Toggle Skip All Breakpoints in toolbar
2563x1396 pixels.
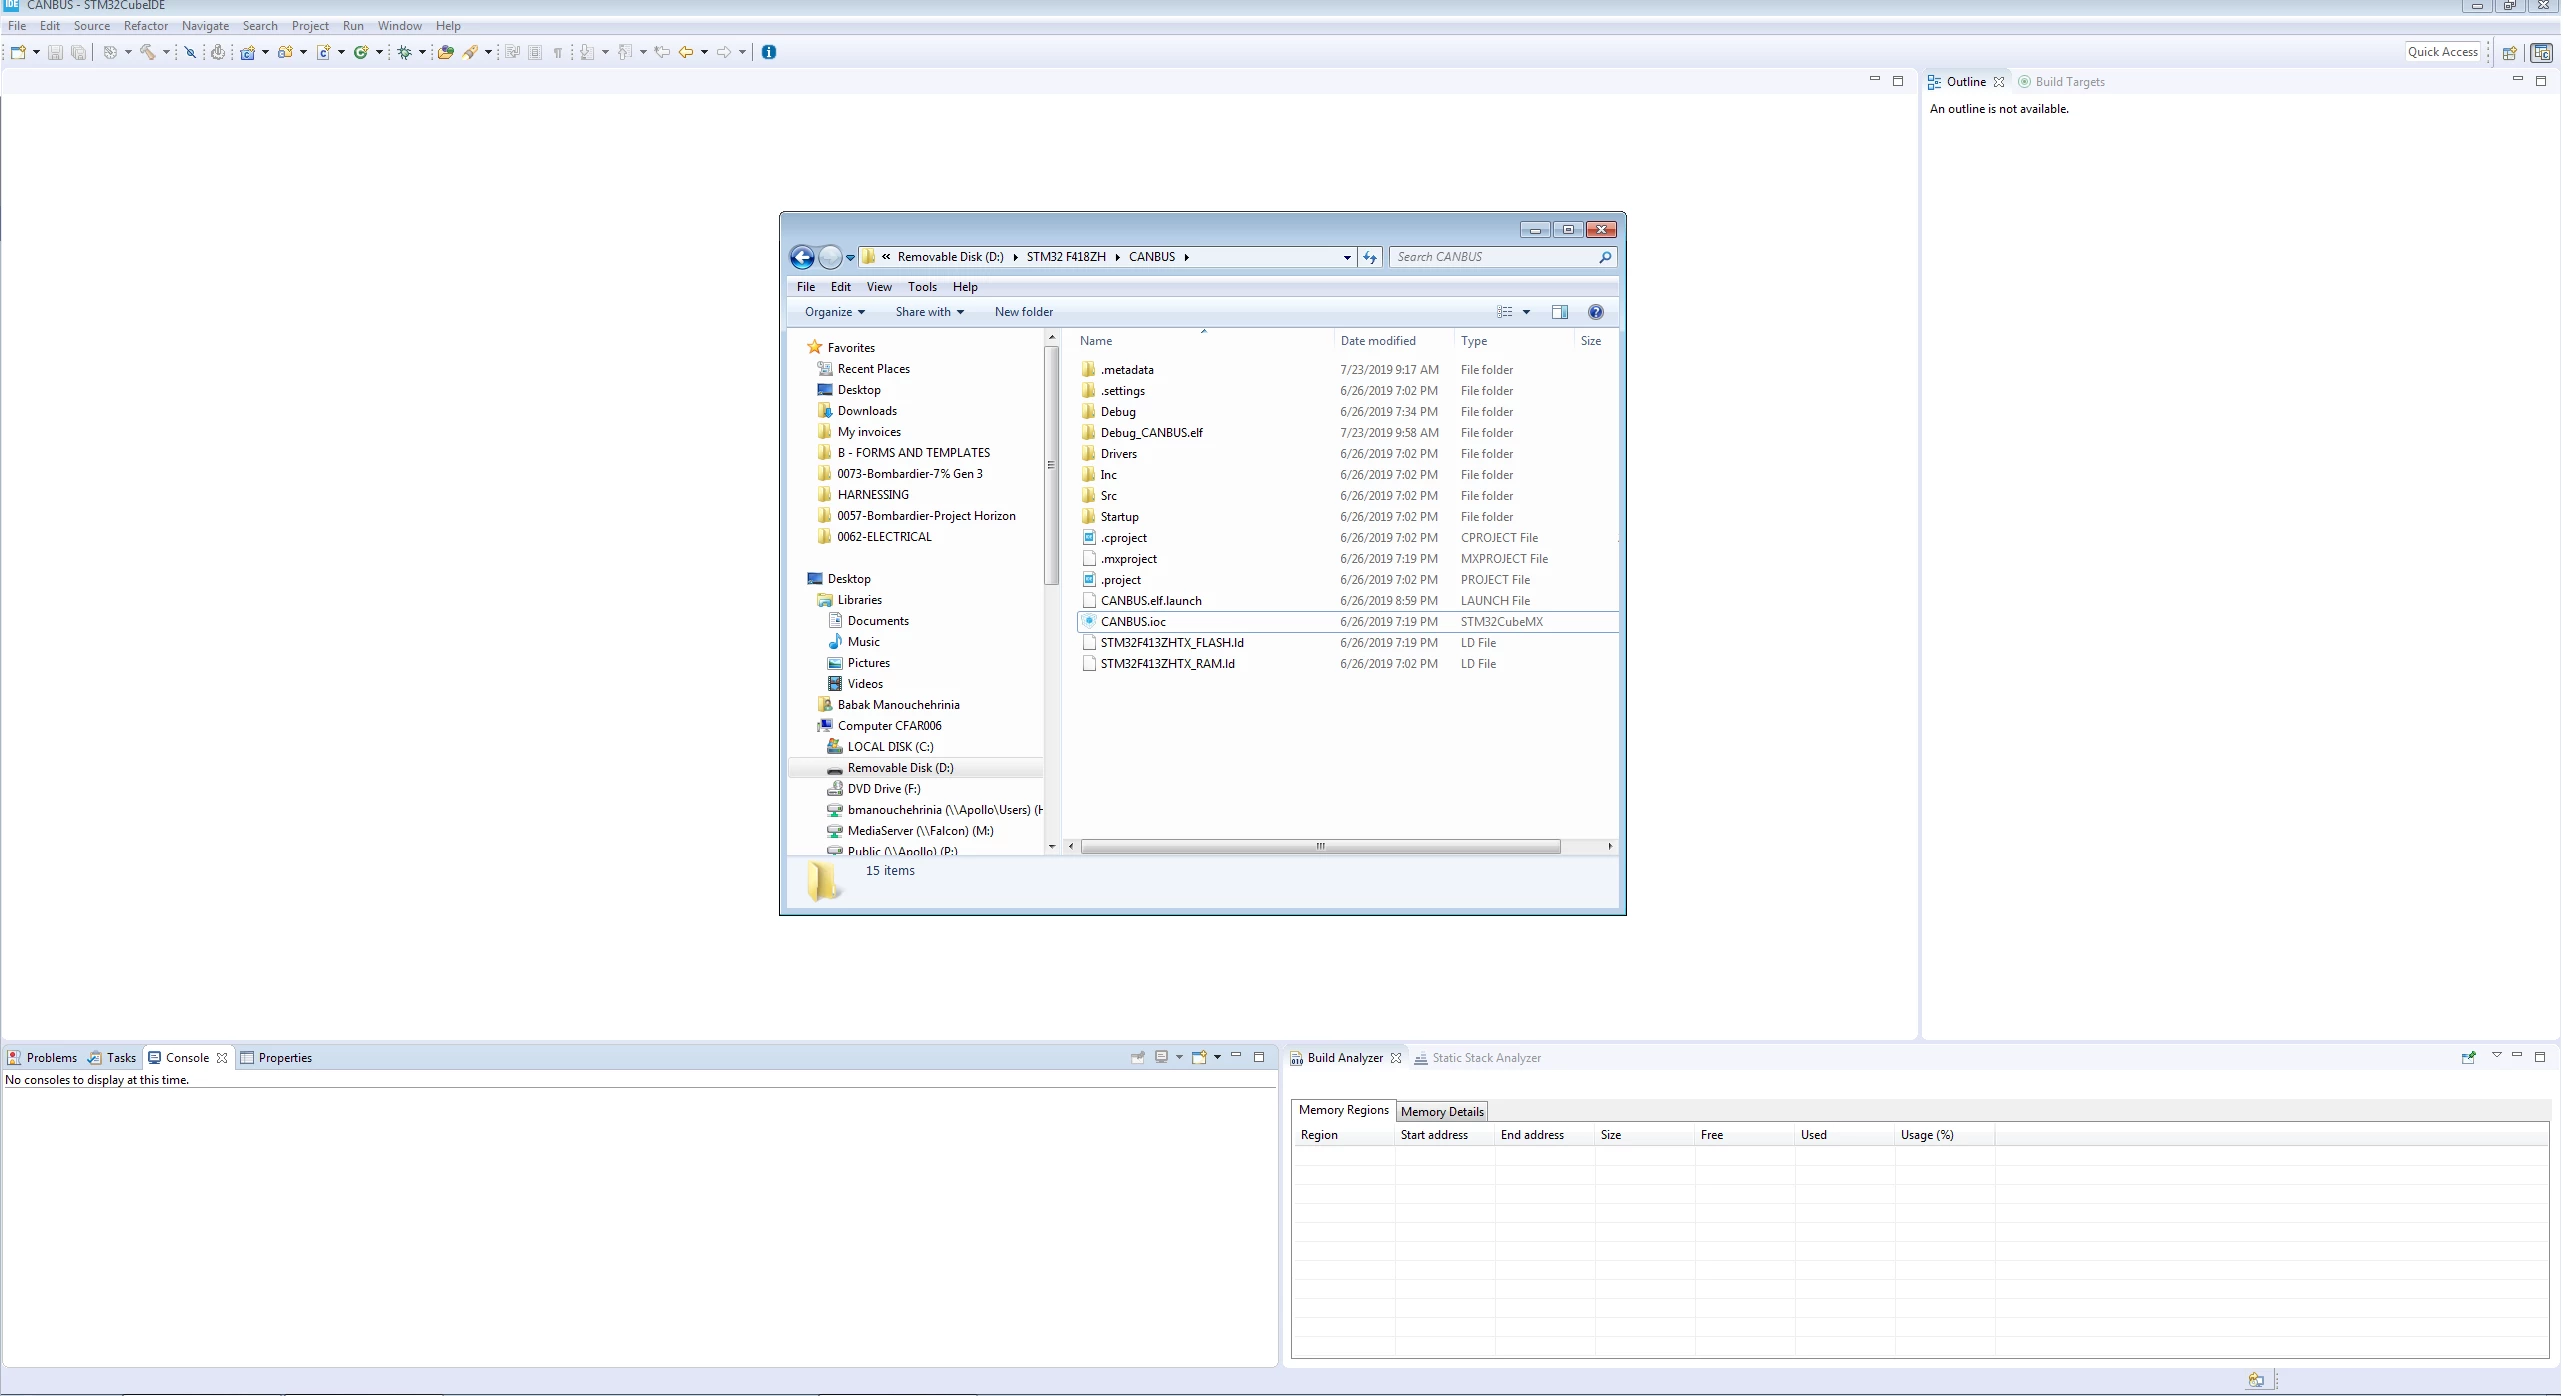[x=190, y=52]
